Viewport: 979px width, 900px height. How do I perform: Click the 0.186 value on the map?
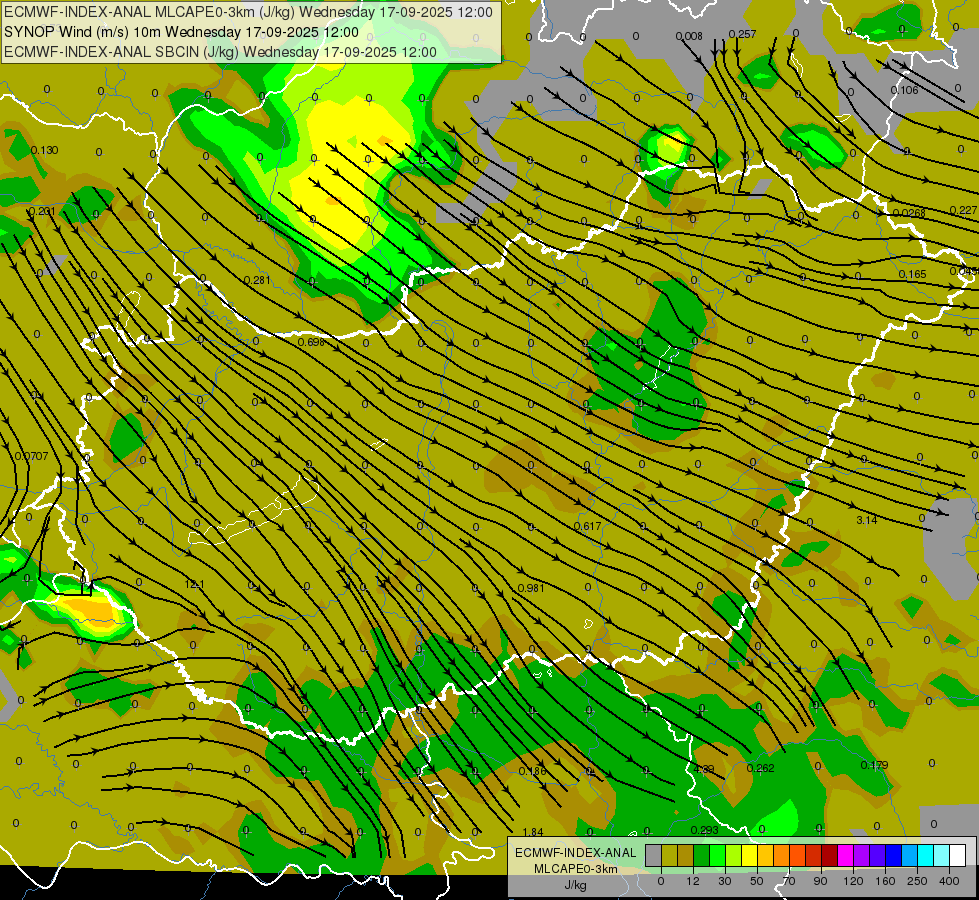coord(533,771)
